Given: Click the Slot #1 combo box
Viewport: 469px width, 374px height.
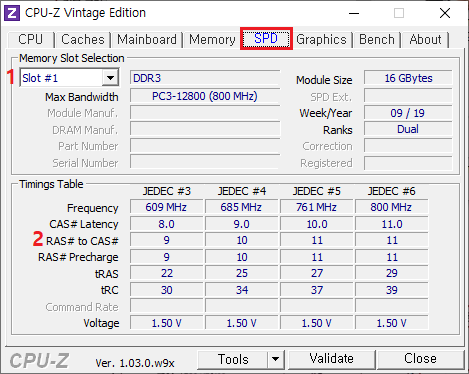Looking at the screenshot, I should (69, 78).
